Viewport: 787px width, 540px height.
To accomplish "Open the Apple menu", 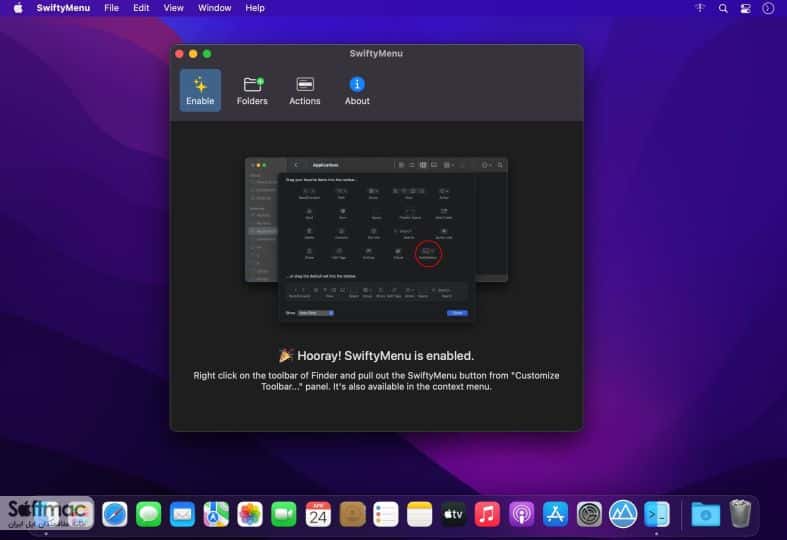I will click(18, 8).
